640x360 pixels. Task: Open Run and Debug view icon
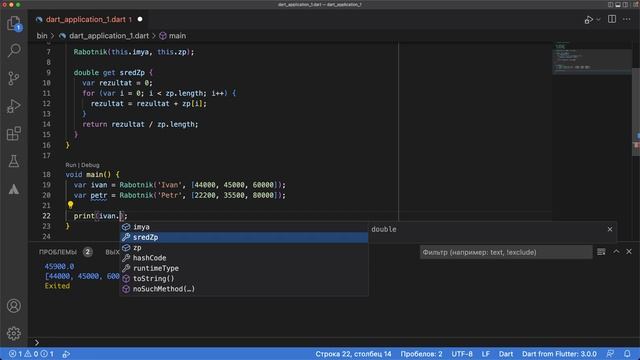pyautogui.click(x=14, y=106)
